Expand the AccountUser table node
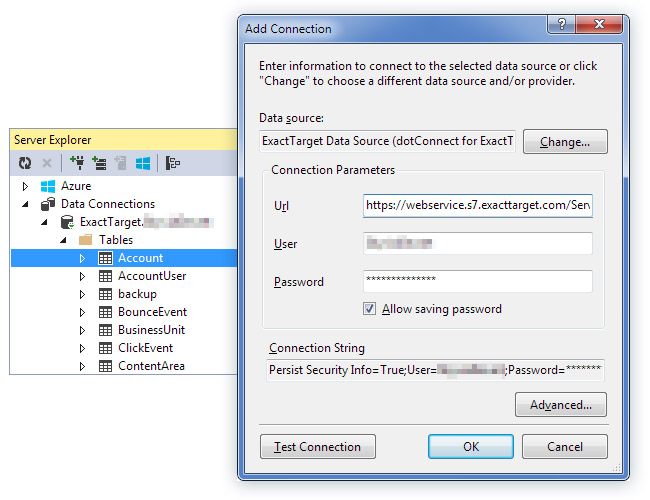This screenshot has width=650, height=500. [x=83, y=276]
